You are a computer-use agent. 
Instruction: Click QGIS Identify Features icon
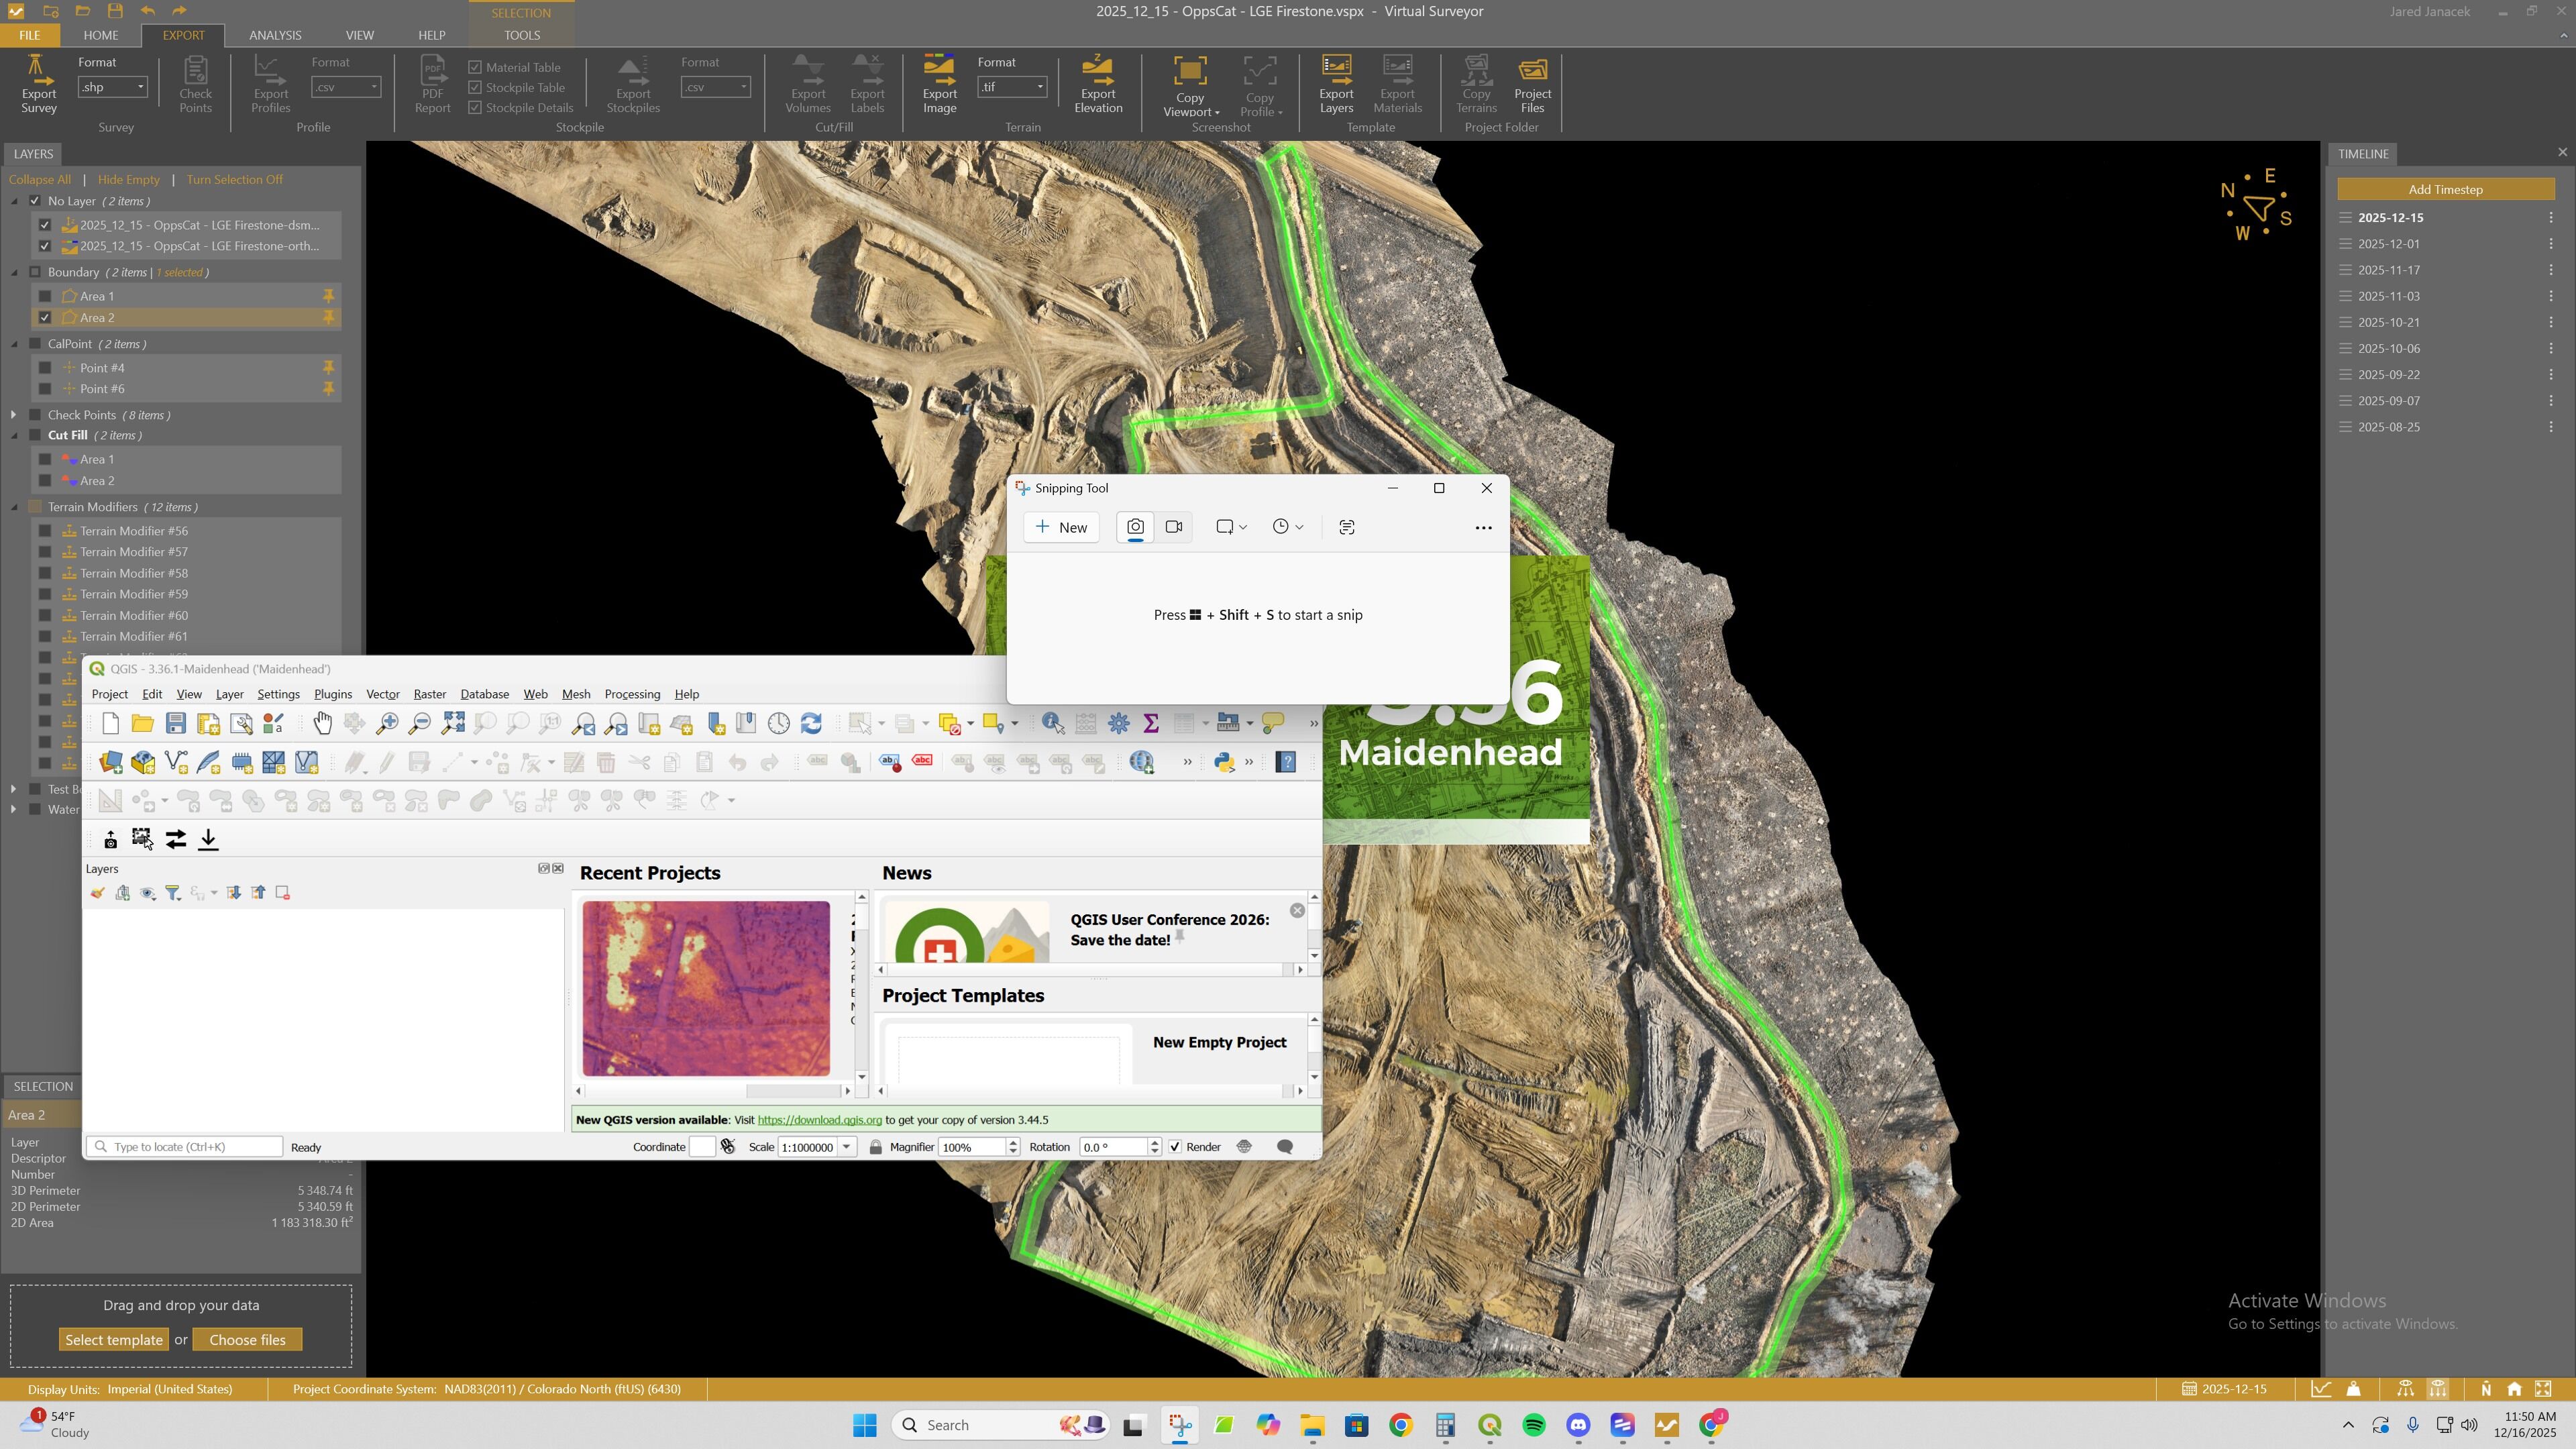[x=1052, y=723]
